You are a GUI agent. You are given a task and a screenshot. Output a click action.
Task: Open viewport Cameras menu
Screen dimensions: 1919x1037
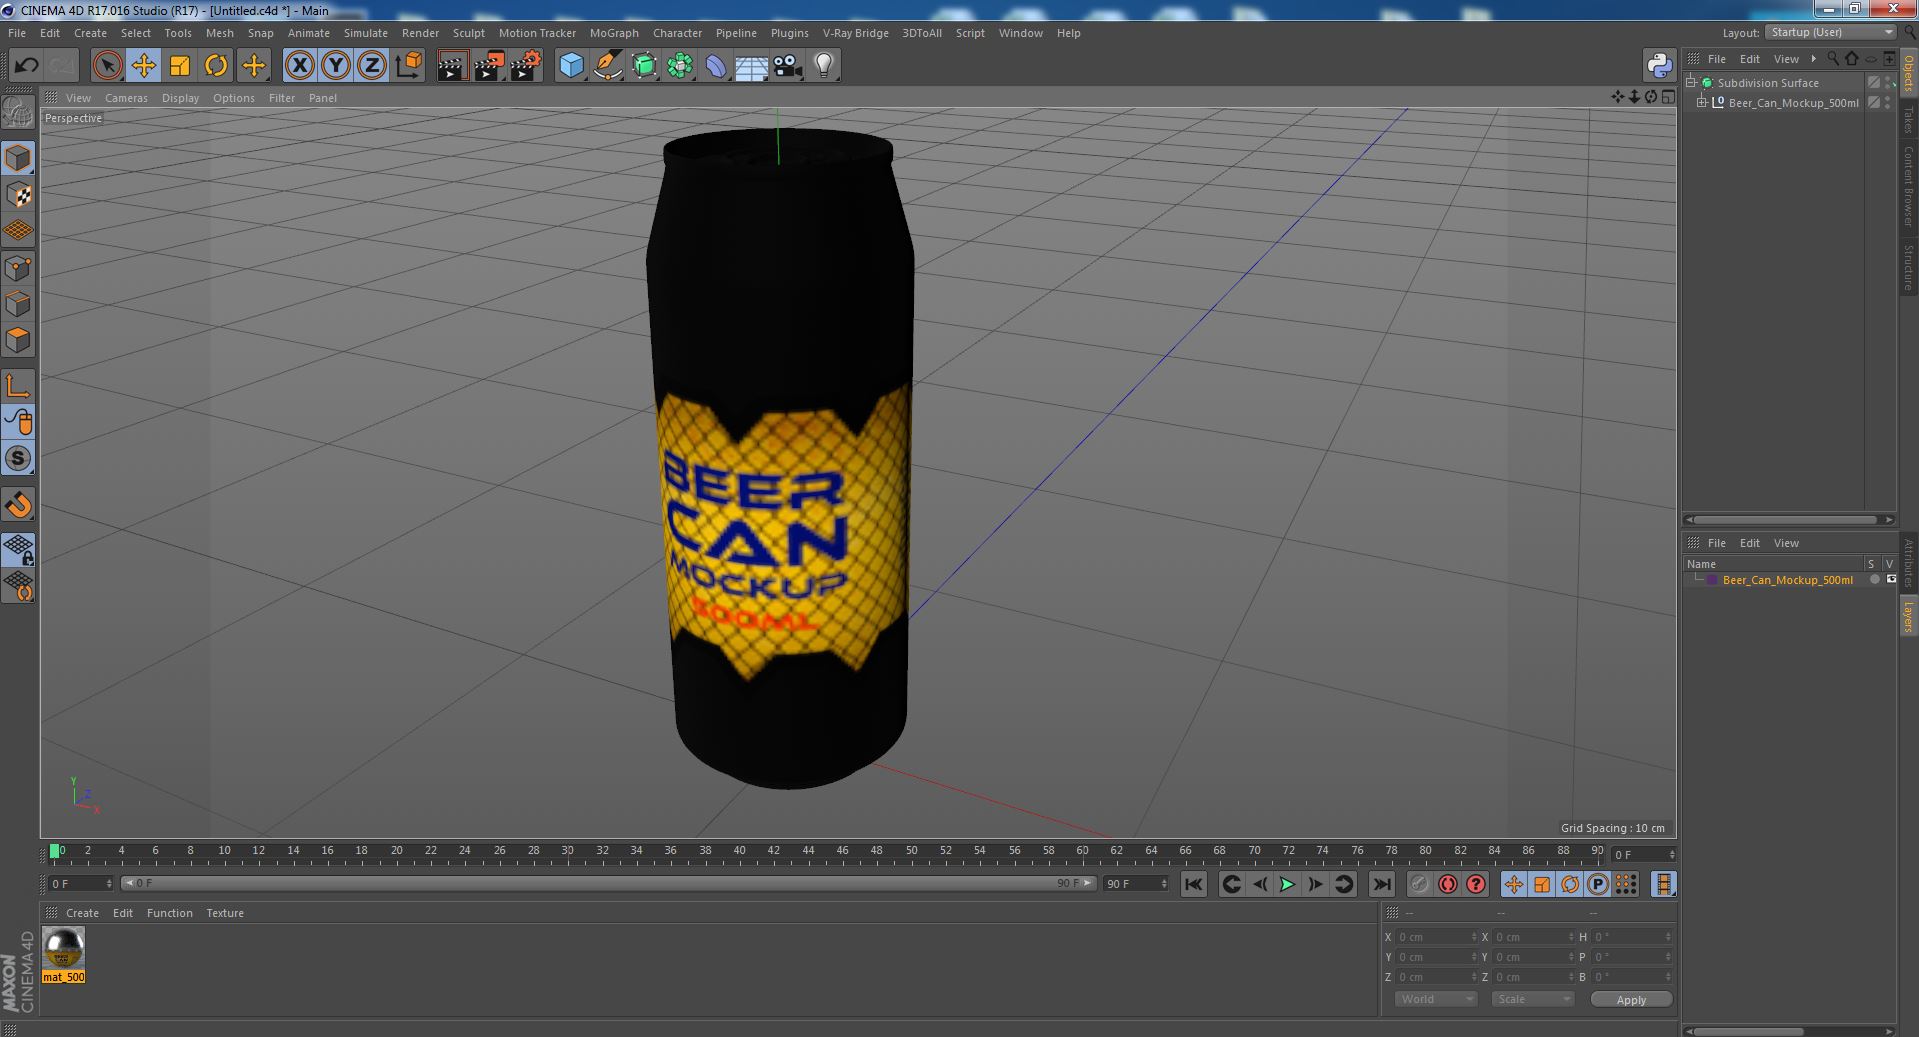(x=126, y=98)
